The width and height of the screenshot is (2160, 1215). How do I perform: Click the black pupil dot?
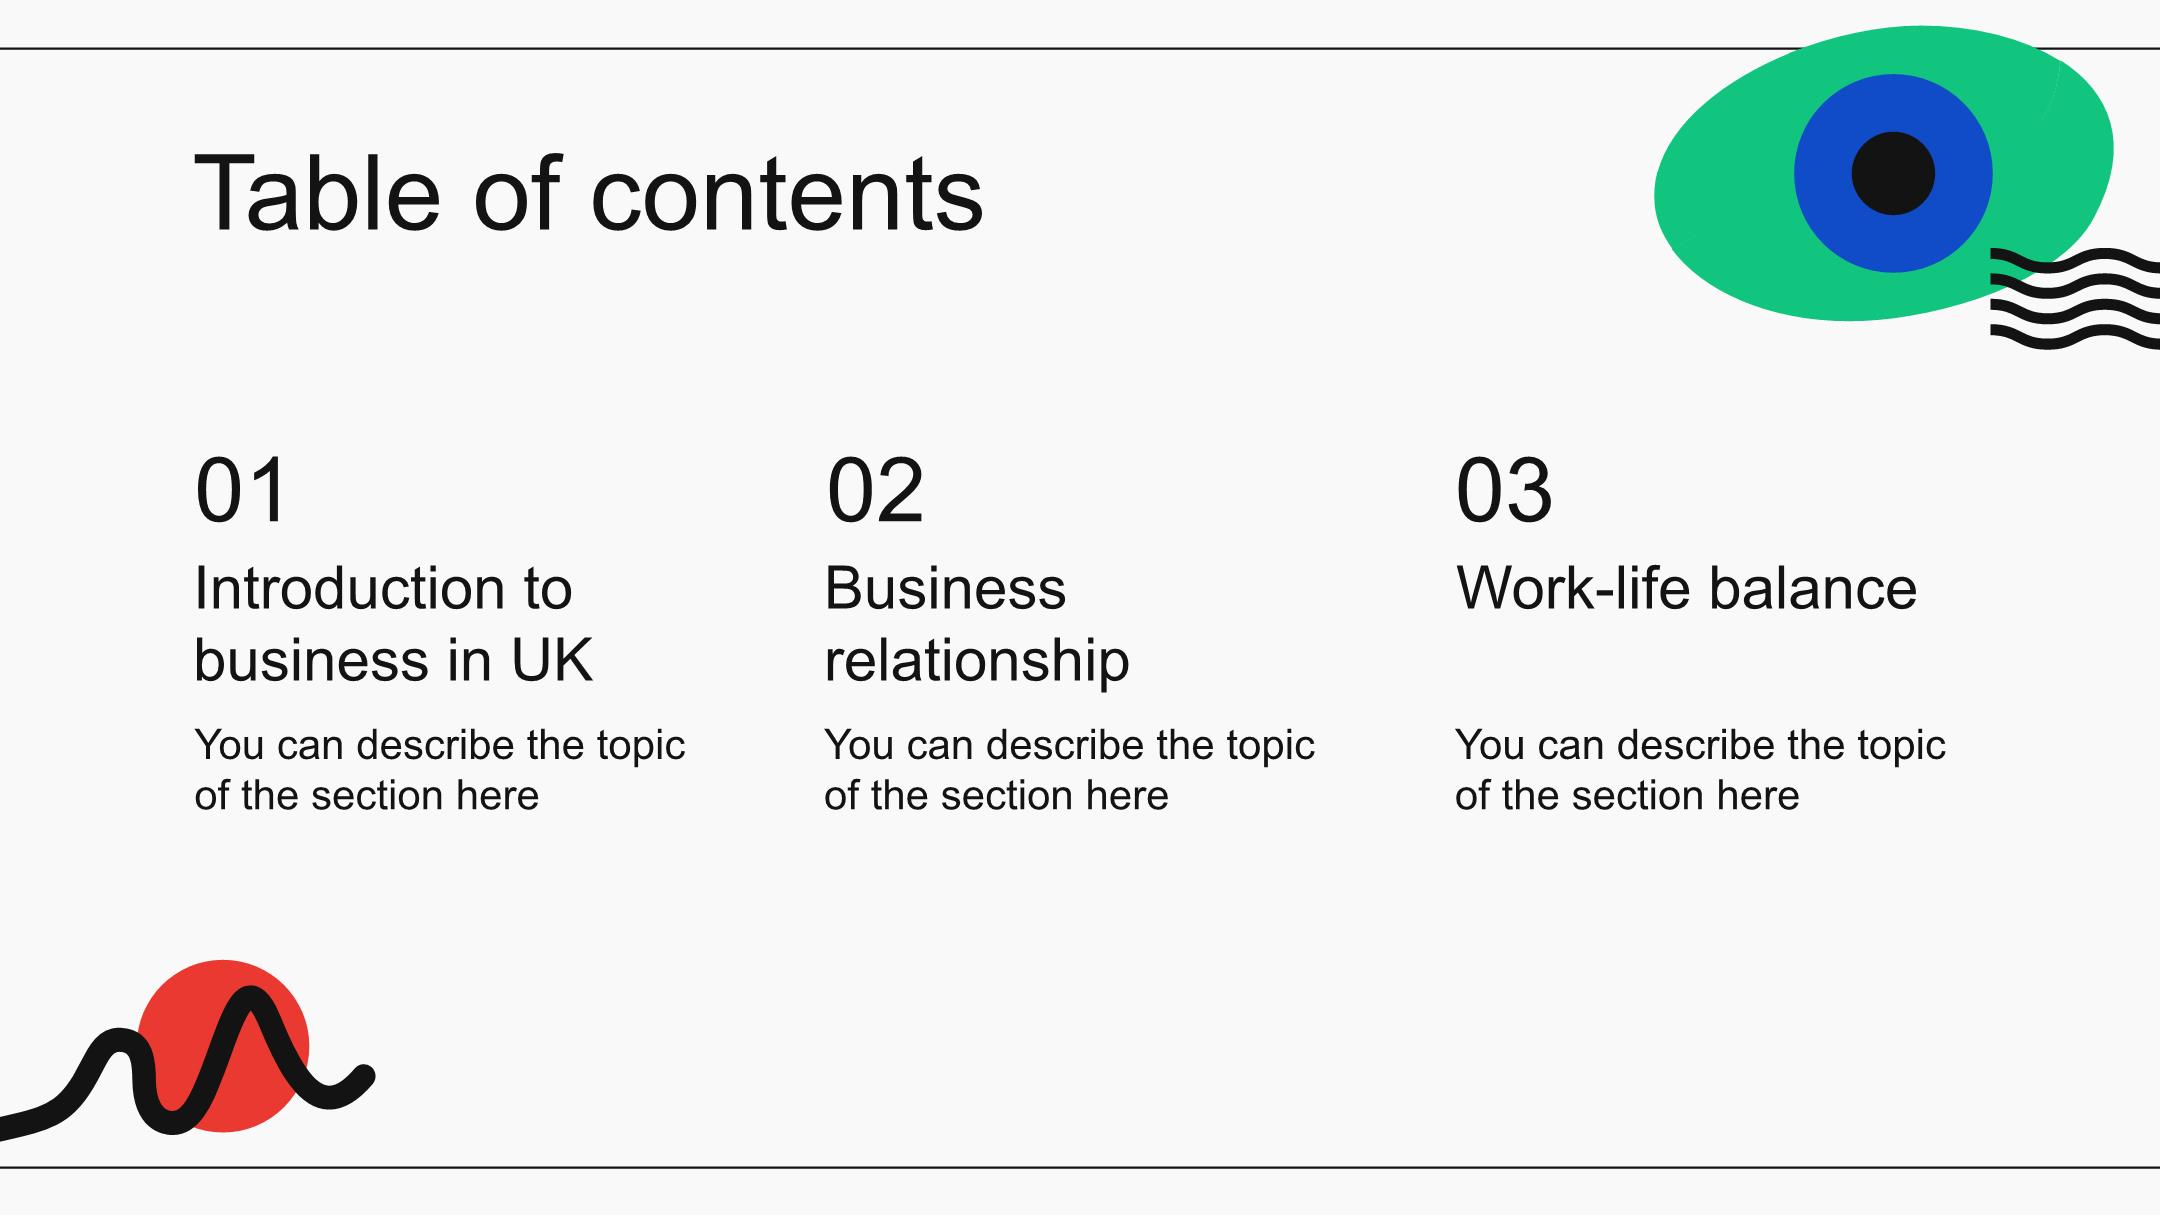(x=1892, y=173)
